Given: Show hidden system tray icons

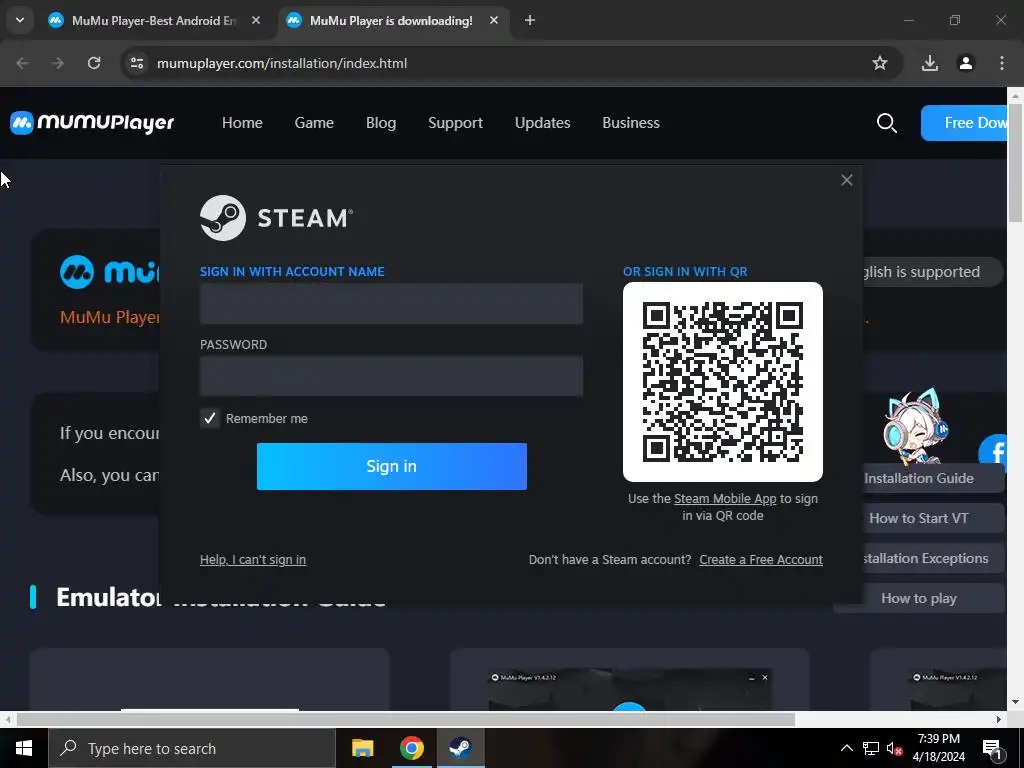Looking at the screenshot, I should (x=846, y=748).
